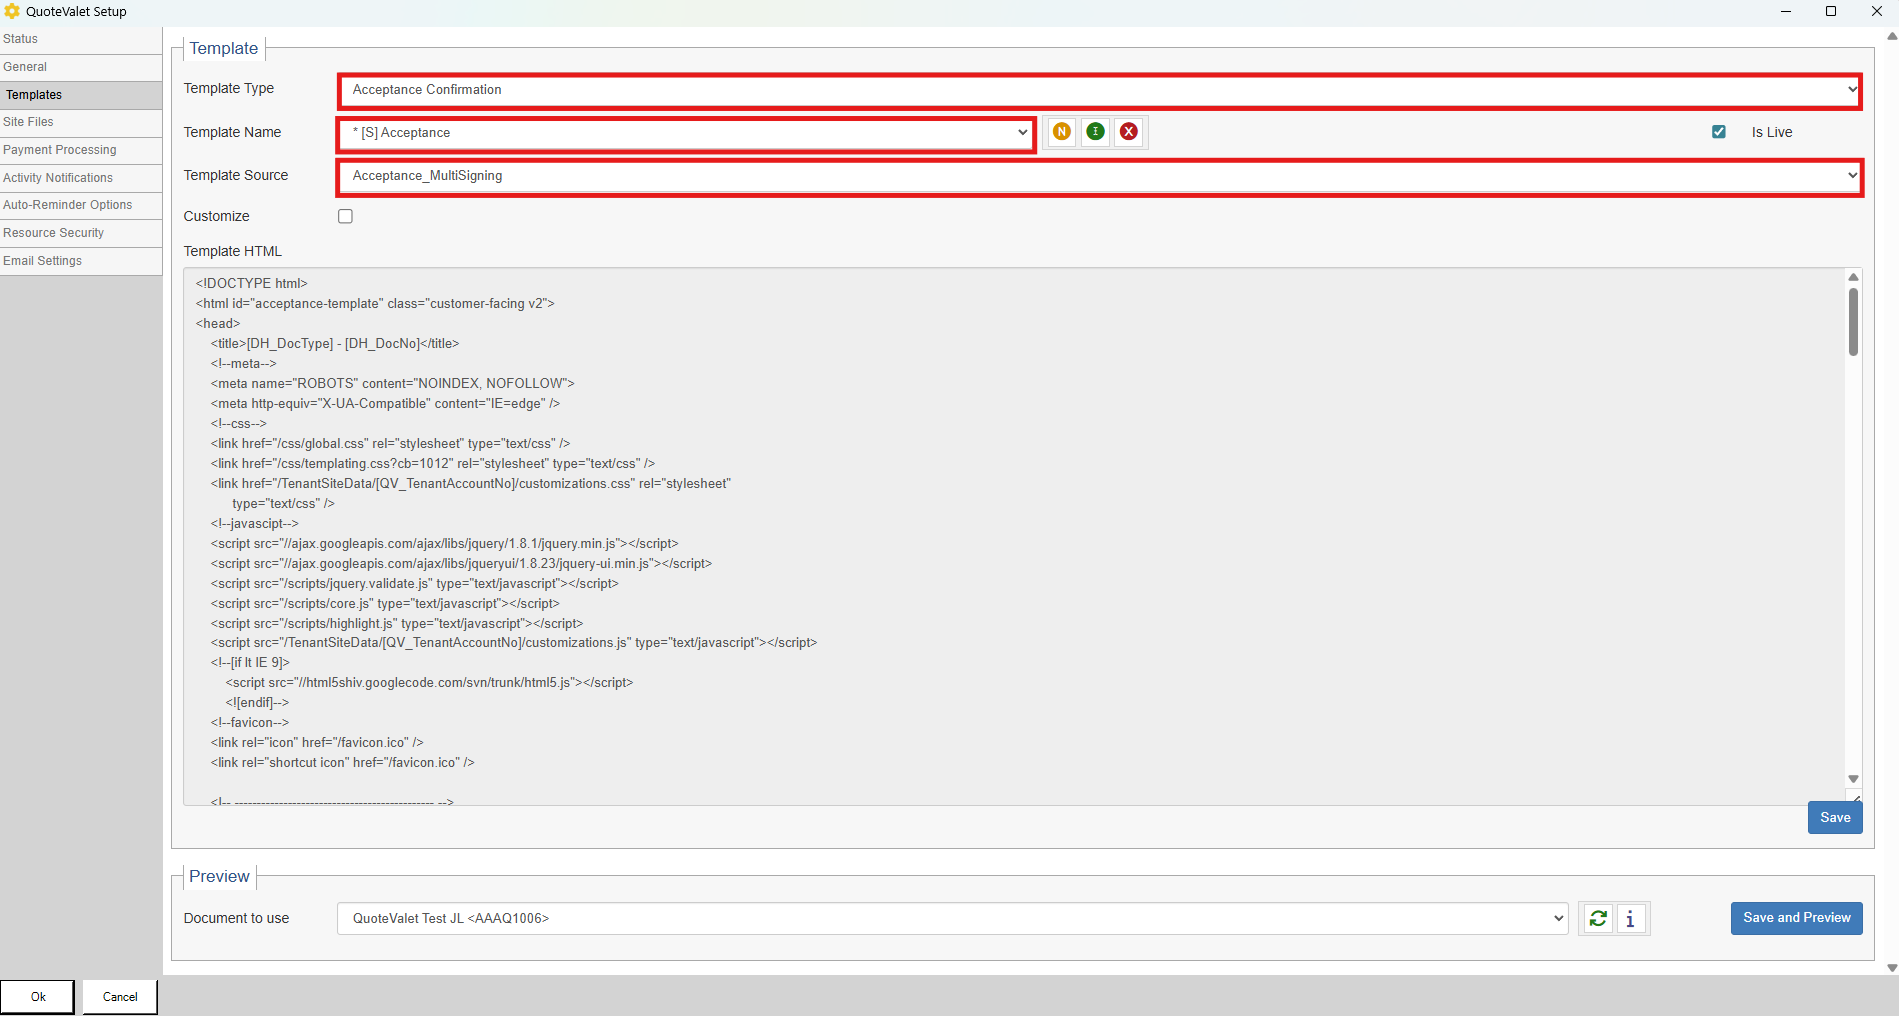The width and height of the screenshot is (1899, 1016).
Task: Click the red X icon button
Action: pyautogui.click(x=1128, y=132)
